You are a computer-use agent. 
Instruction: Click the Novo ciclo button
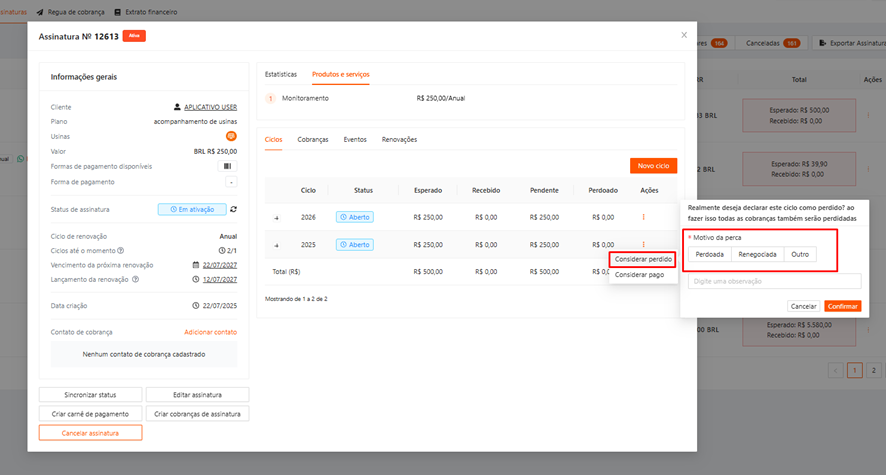click(653, 165)
